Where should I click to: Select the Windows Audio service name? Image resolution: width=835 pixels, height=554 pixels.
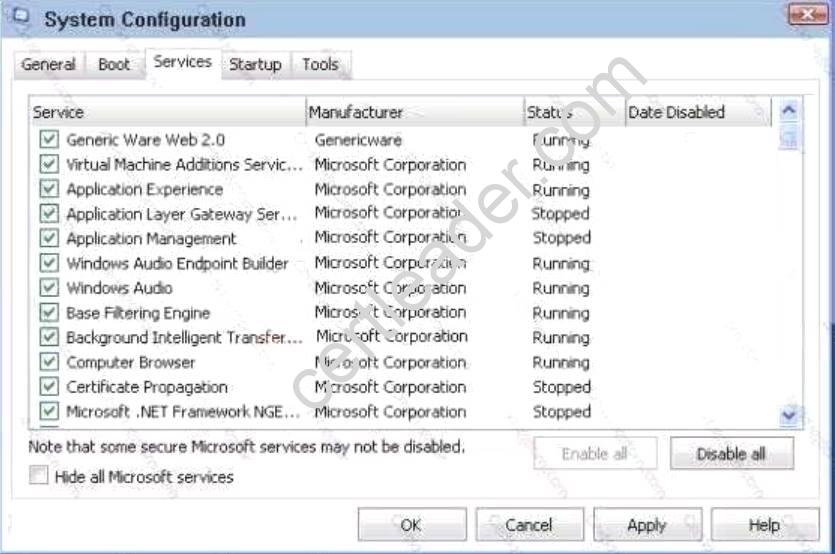tap(119, 288)
